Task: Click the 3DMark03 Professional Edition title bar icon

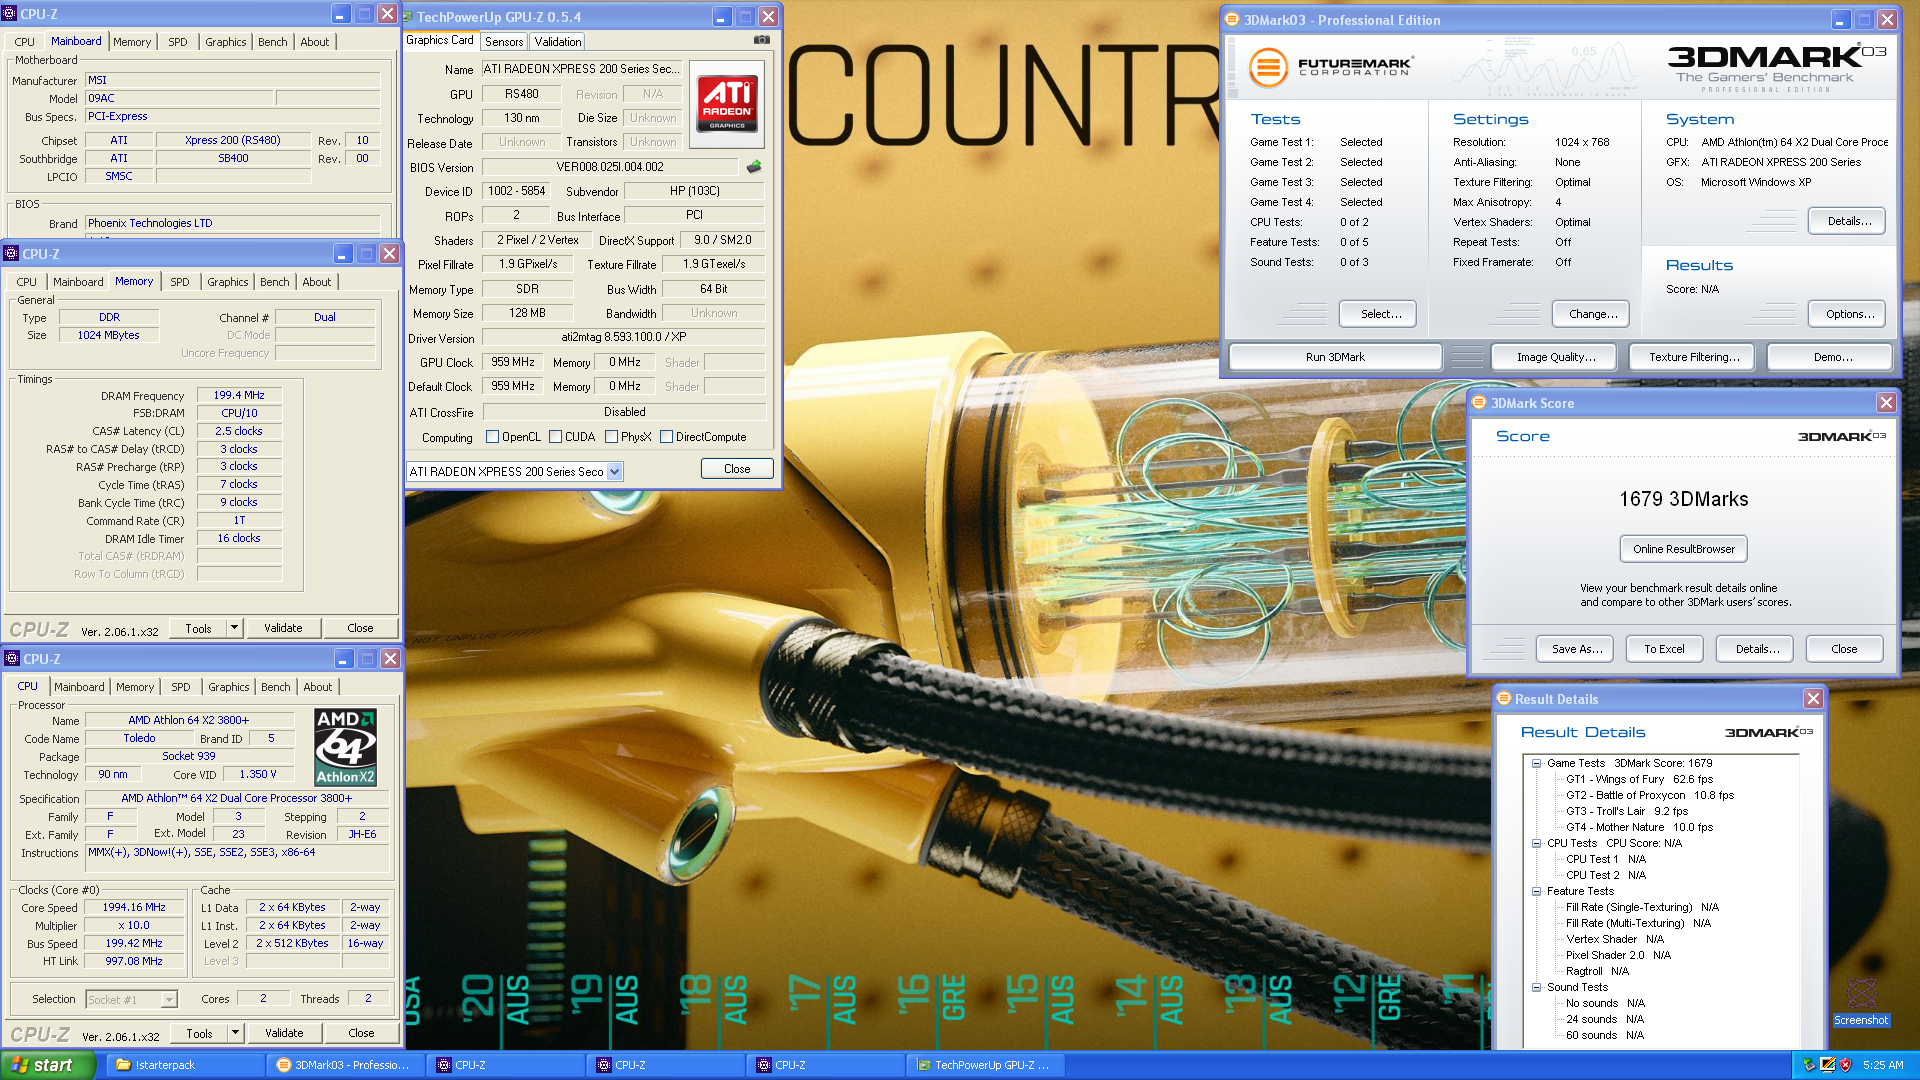Action: (1232, 19)
